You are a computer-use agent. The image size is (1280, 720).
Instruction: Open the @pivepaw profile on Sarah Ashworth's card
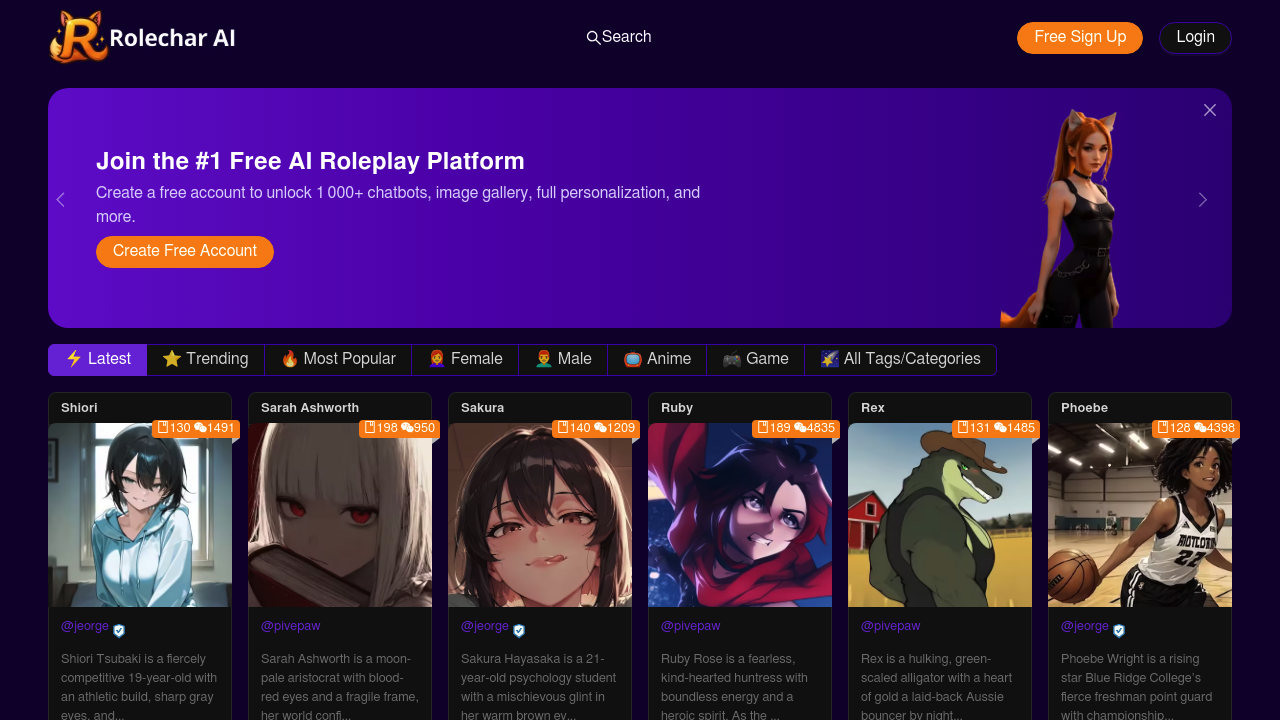coord(290,626)
